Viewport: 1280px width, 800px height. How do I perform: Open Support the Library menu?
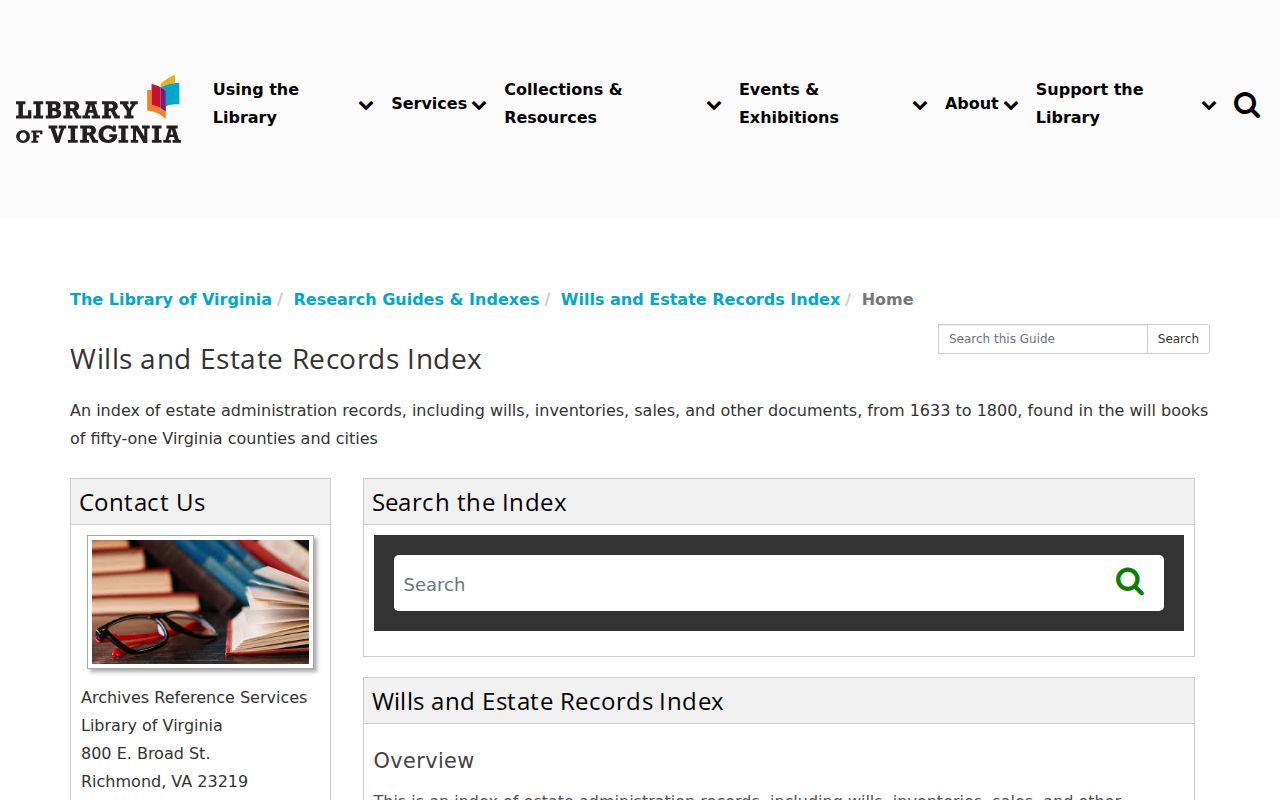coord(1089,103)
